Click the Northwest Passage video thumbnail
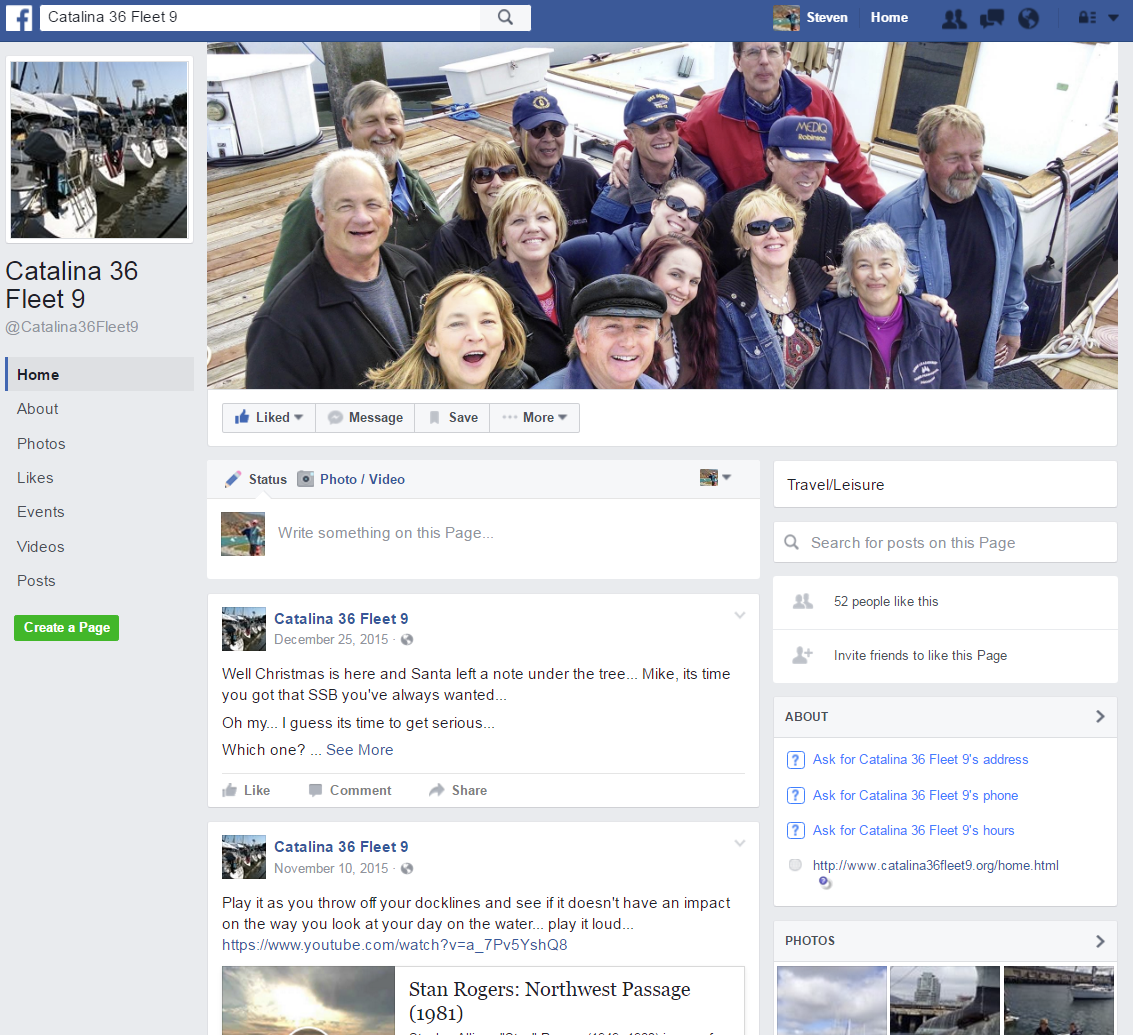This screenshot has width=1133, height=1035. click(309, 1001)
